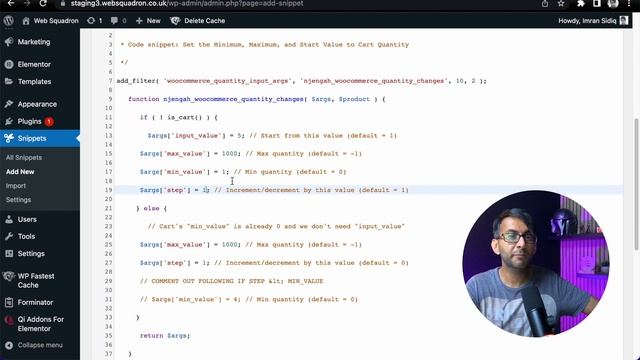Open Qi Addons For Elementor menu
Screen dimensions: 640x360
click(x=40, y=324)
